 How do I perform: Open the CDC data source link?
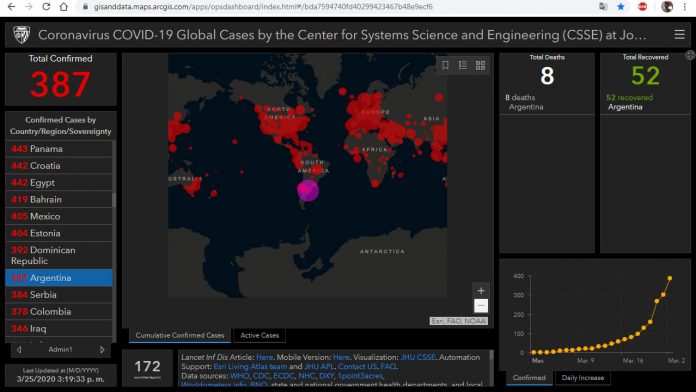(261, 376)
